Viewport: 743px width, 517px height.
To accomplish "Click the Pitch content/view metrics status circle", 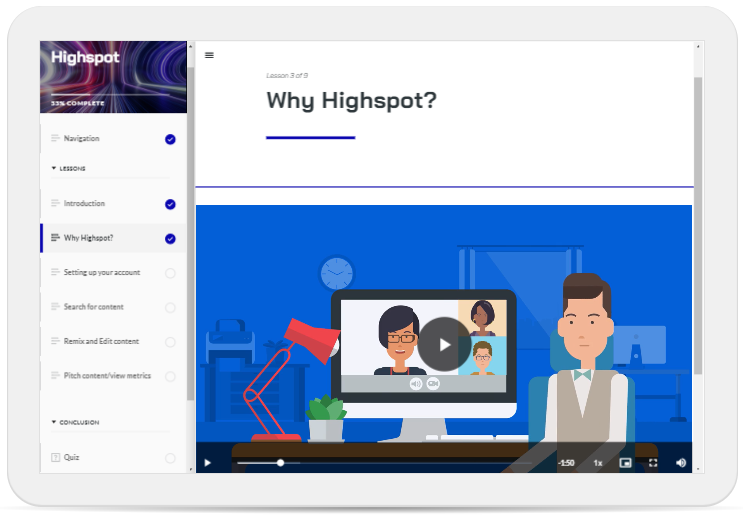I will pos(170,377).
